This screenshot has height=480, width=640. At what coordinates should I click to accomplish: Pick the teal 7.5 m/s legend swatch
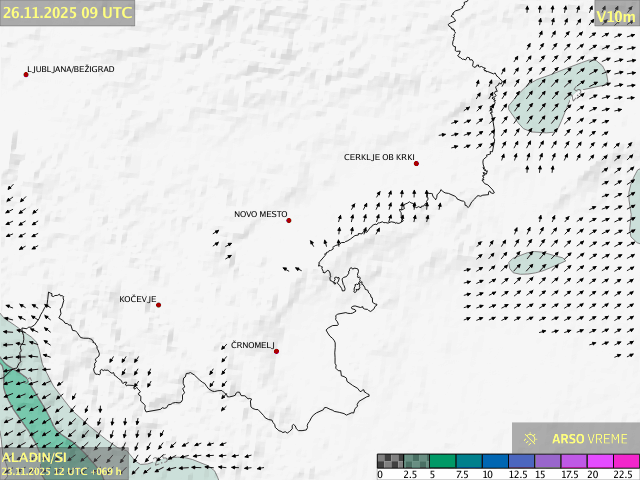[468, 461]
